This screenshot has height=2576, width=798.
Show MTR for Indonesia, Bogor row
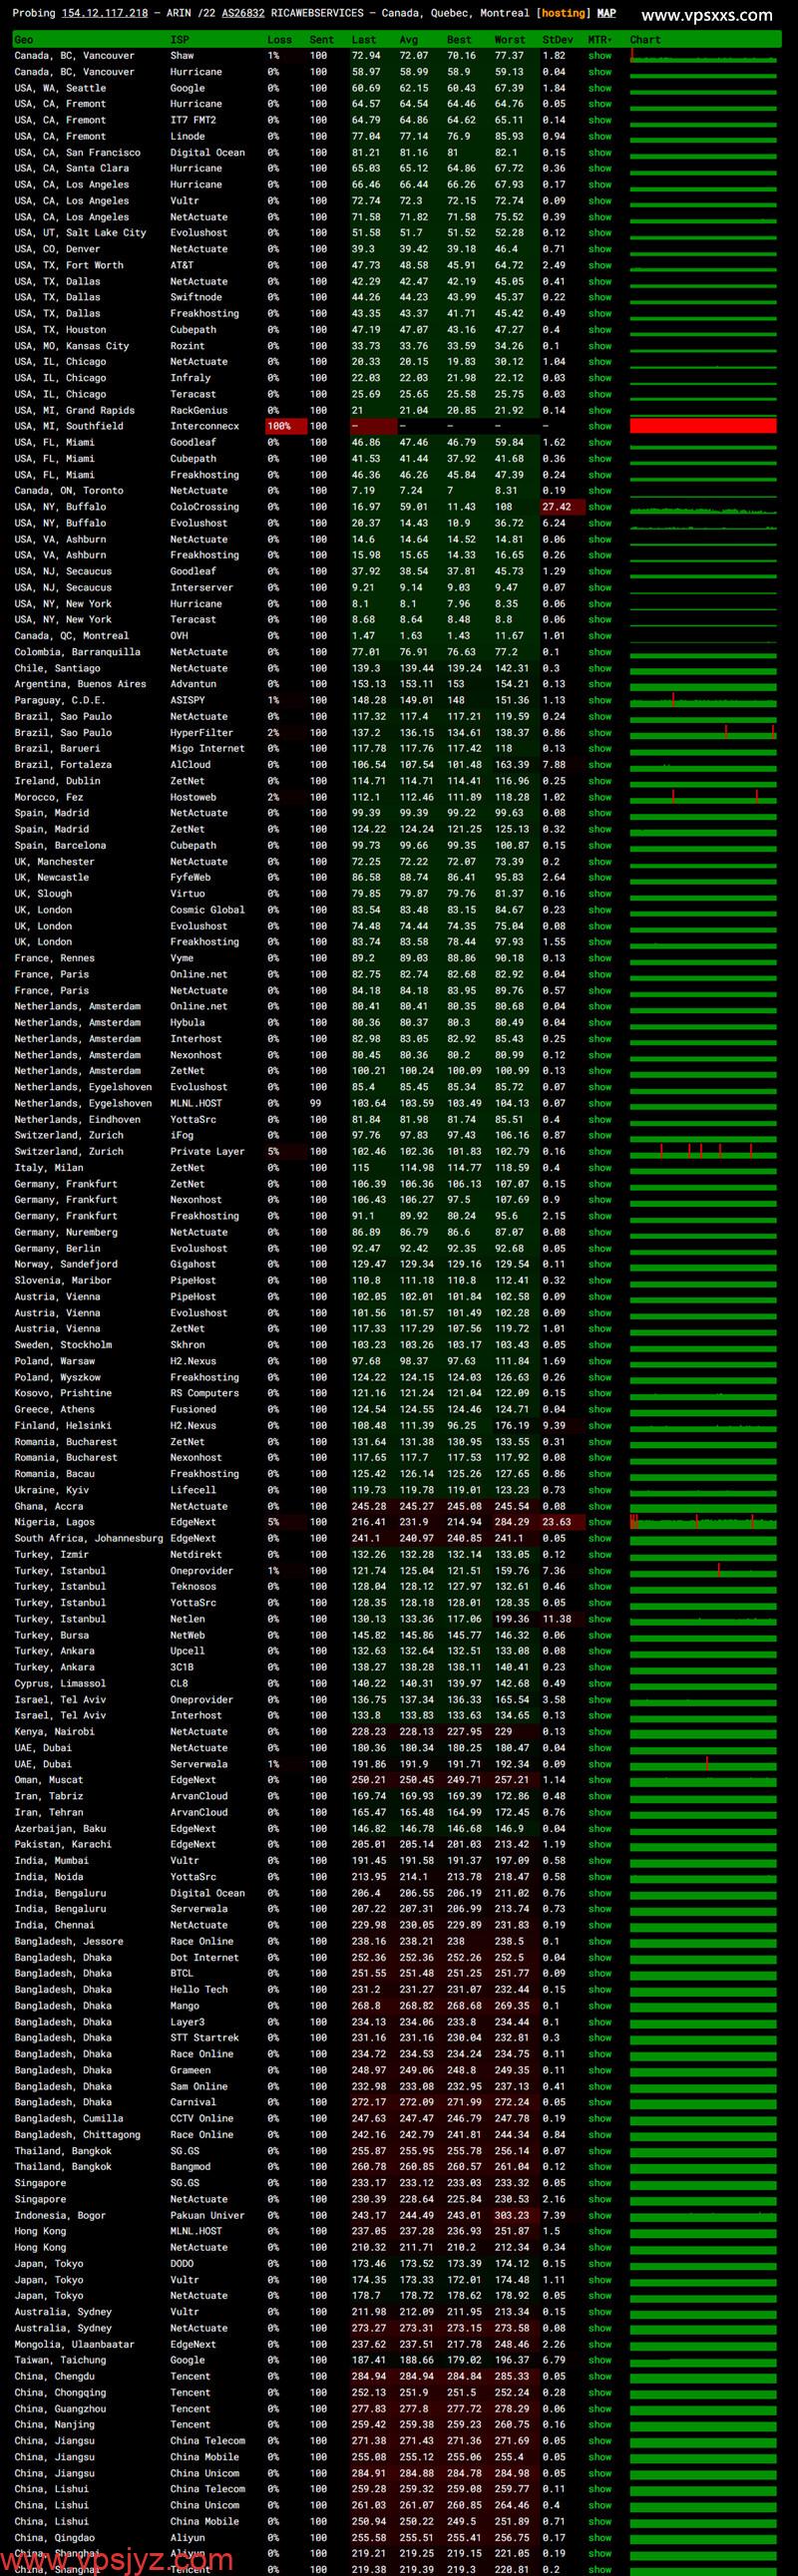point(600,2215)
